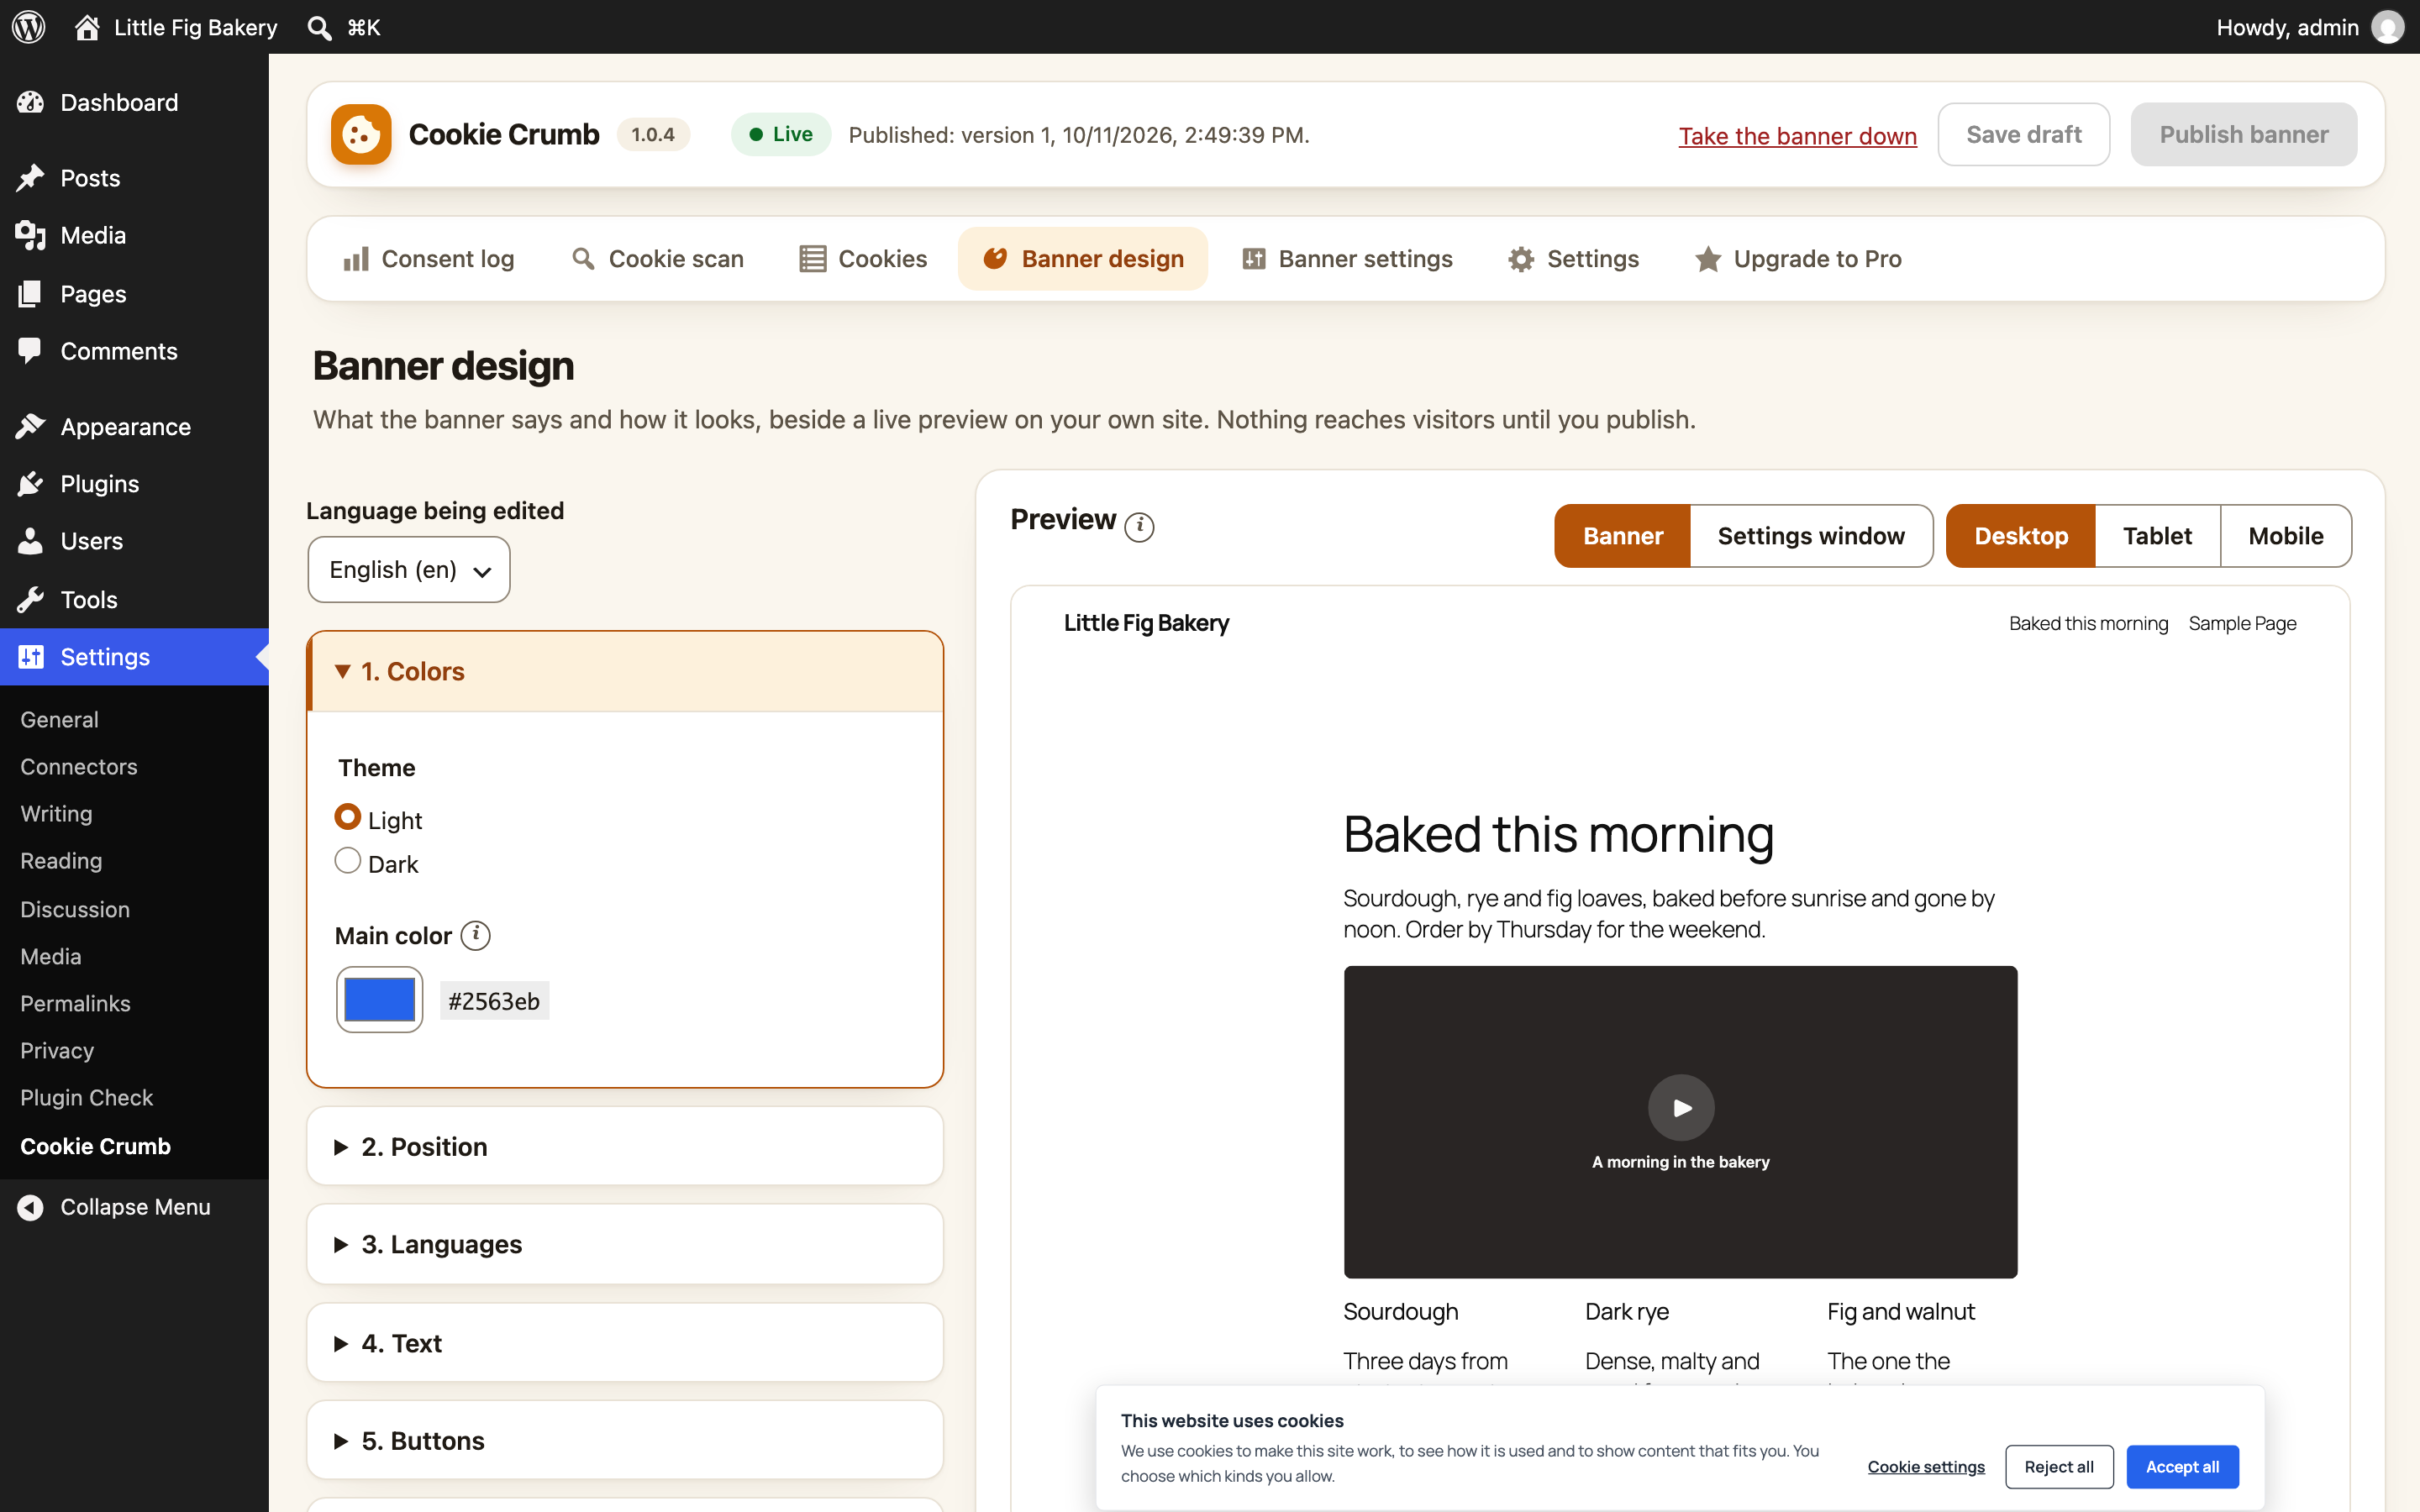Click the Plugins plug icon
This screenshot has height=1512, width=2420.
[30, 484]
